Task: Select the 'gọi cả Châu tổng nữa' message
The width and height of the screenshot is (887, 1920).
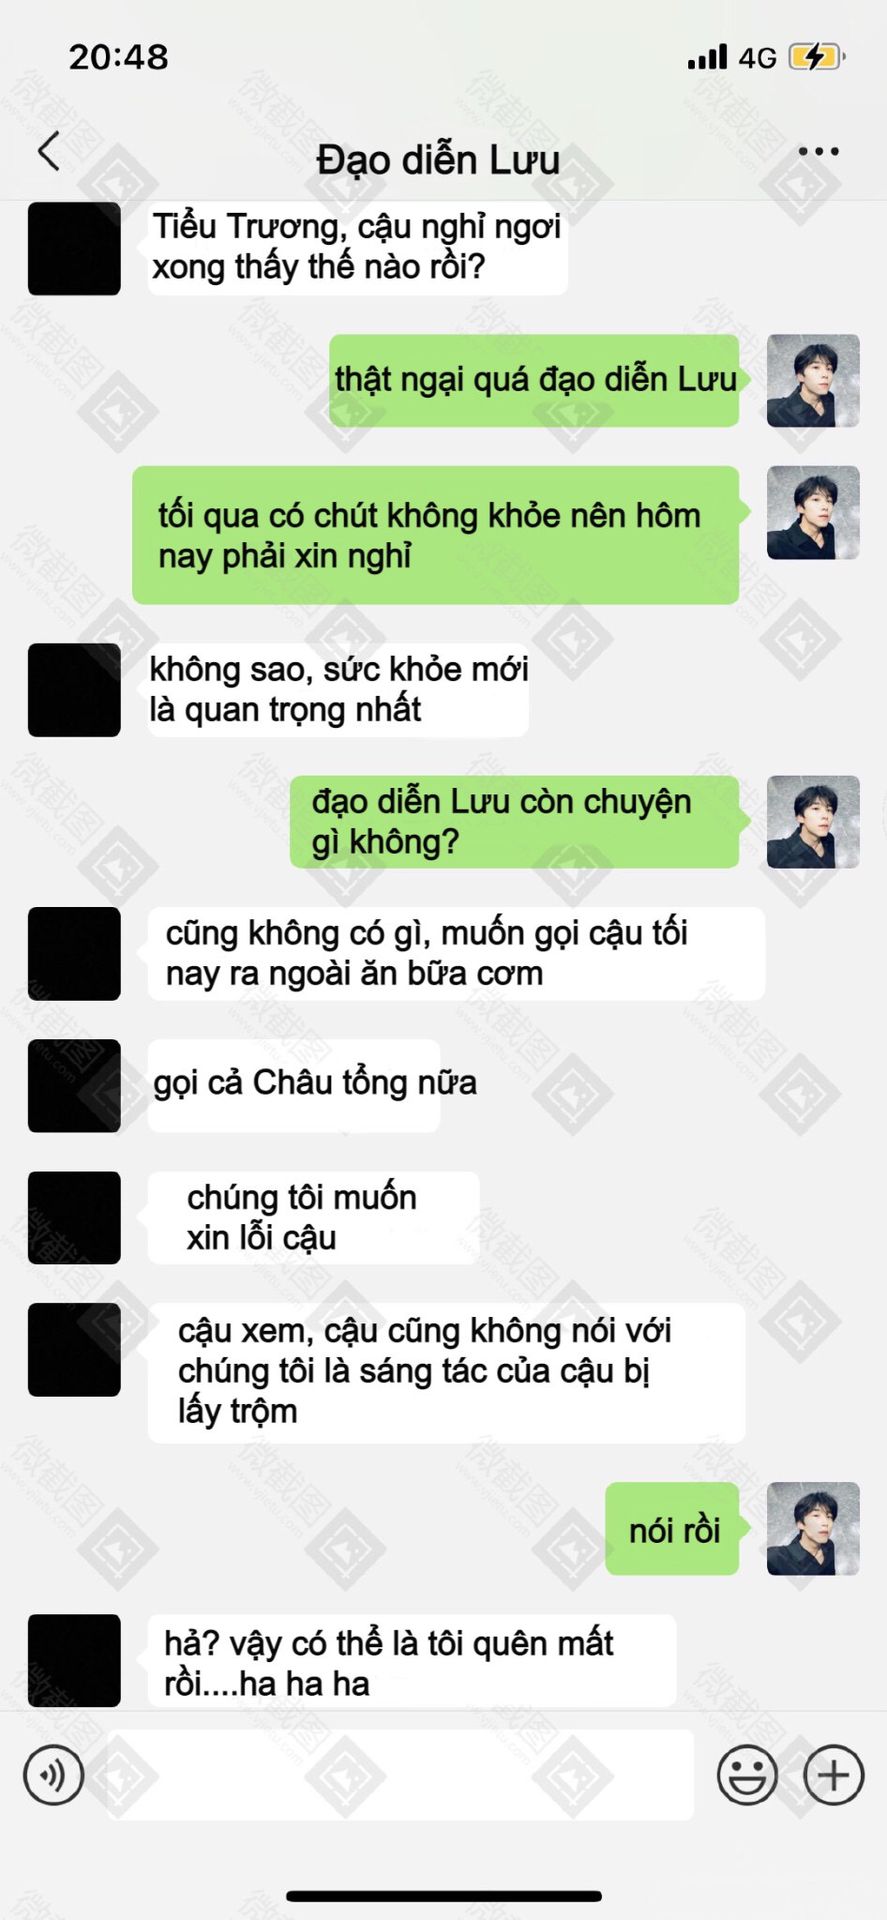Action: tap(294, 1086)
